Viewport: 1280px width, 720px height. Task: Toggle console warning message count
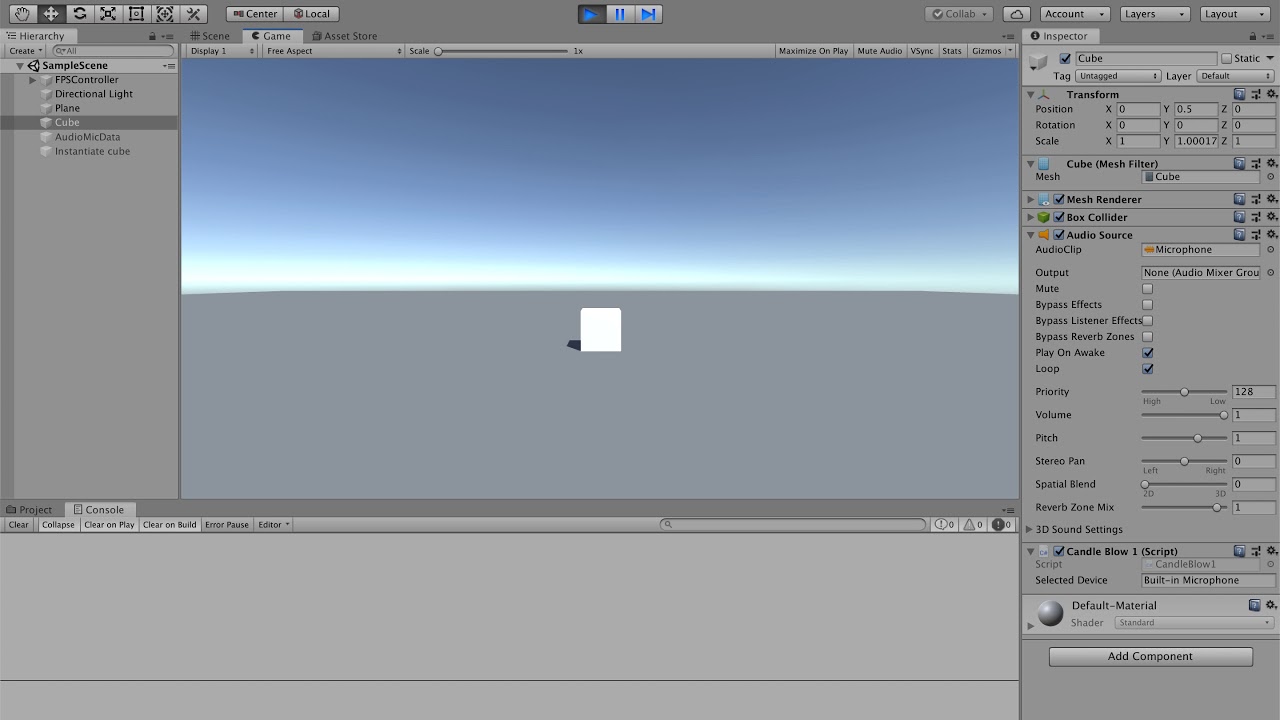pos(973,524)
